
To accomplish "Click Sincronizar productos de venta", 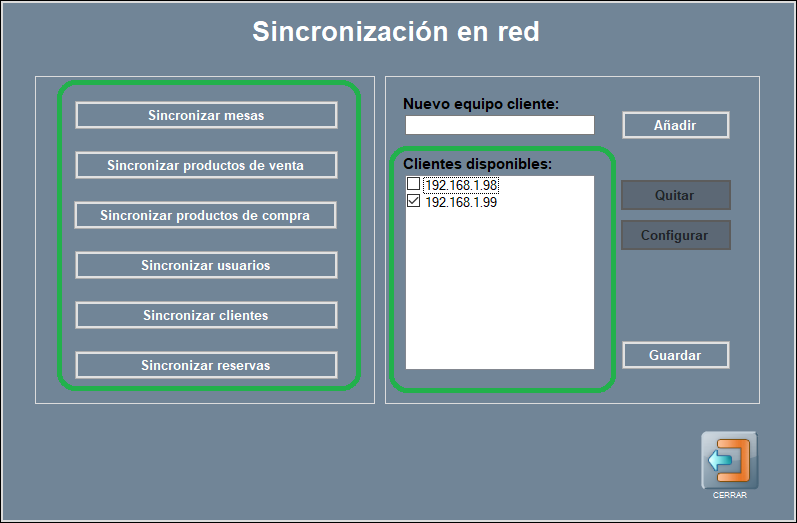I will (206, 165).
